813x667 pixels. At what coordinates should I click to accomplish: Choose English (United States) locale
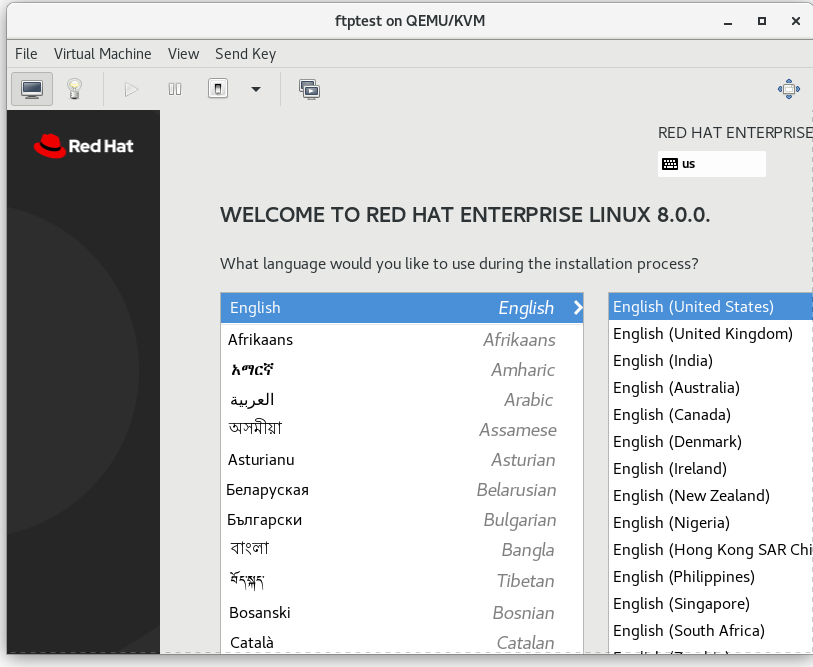710,307
